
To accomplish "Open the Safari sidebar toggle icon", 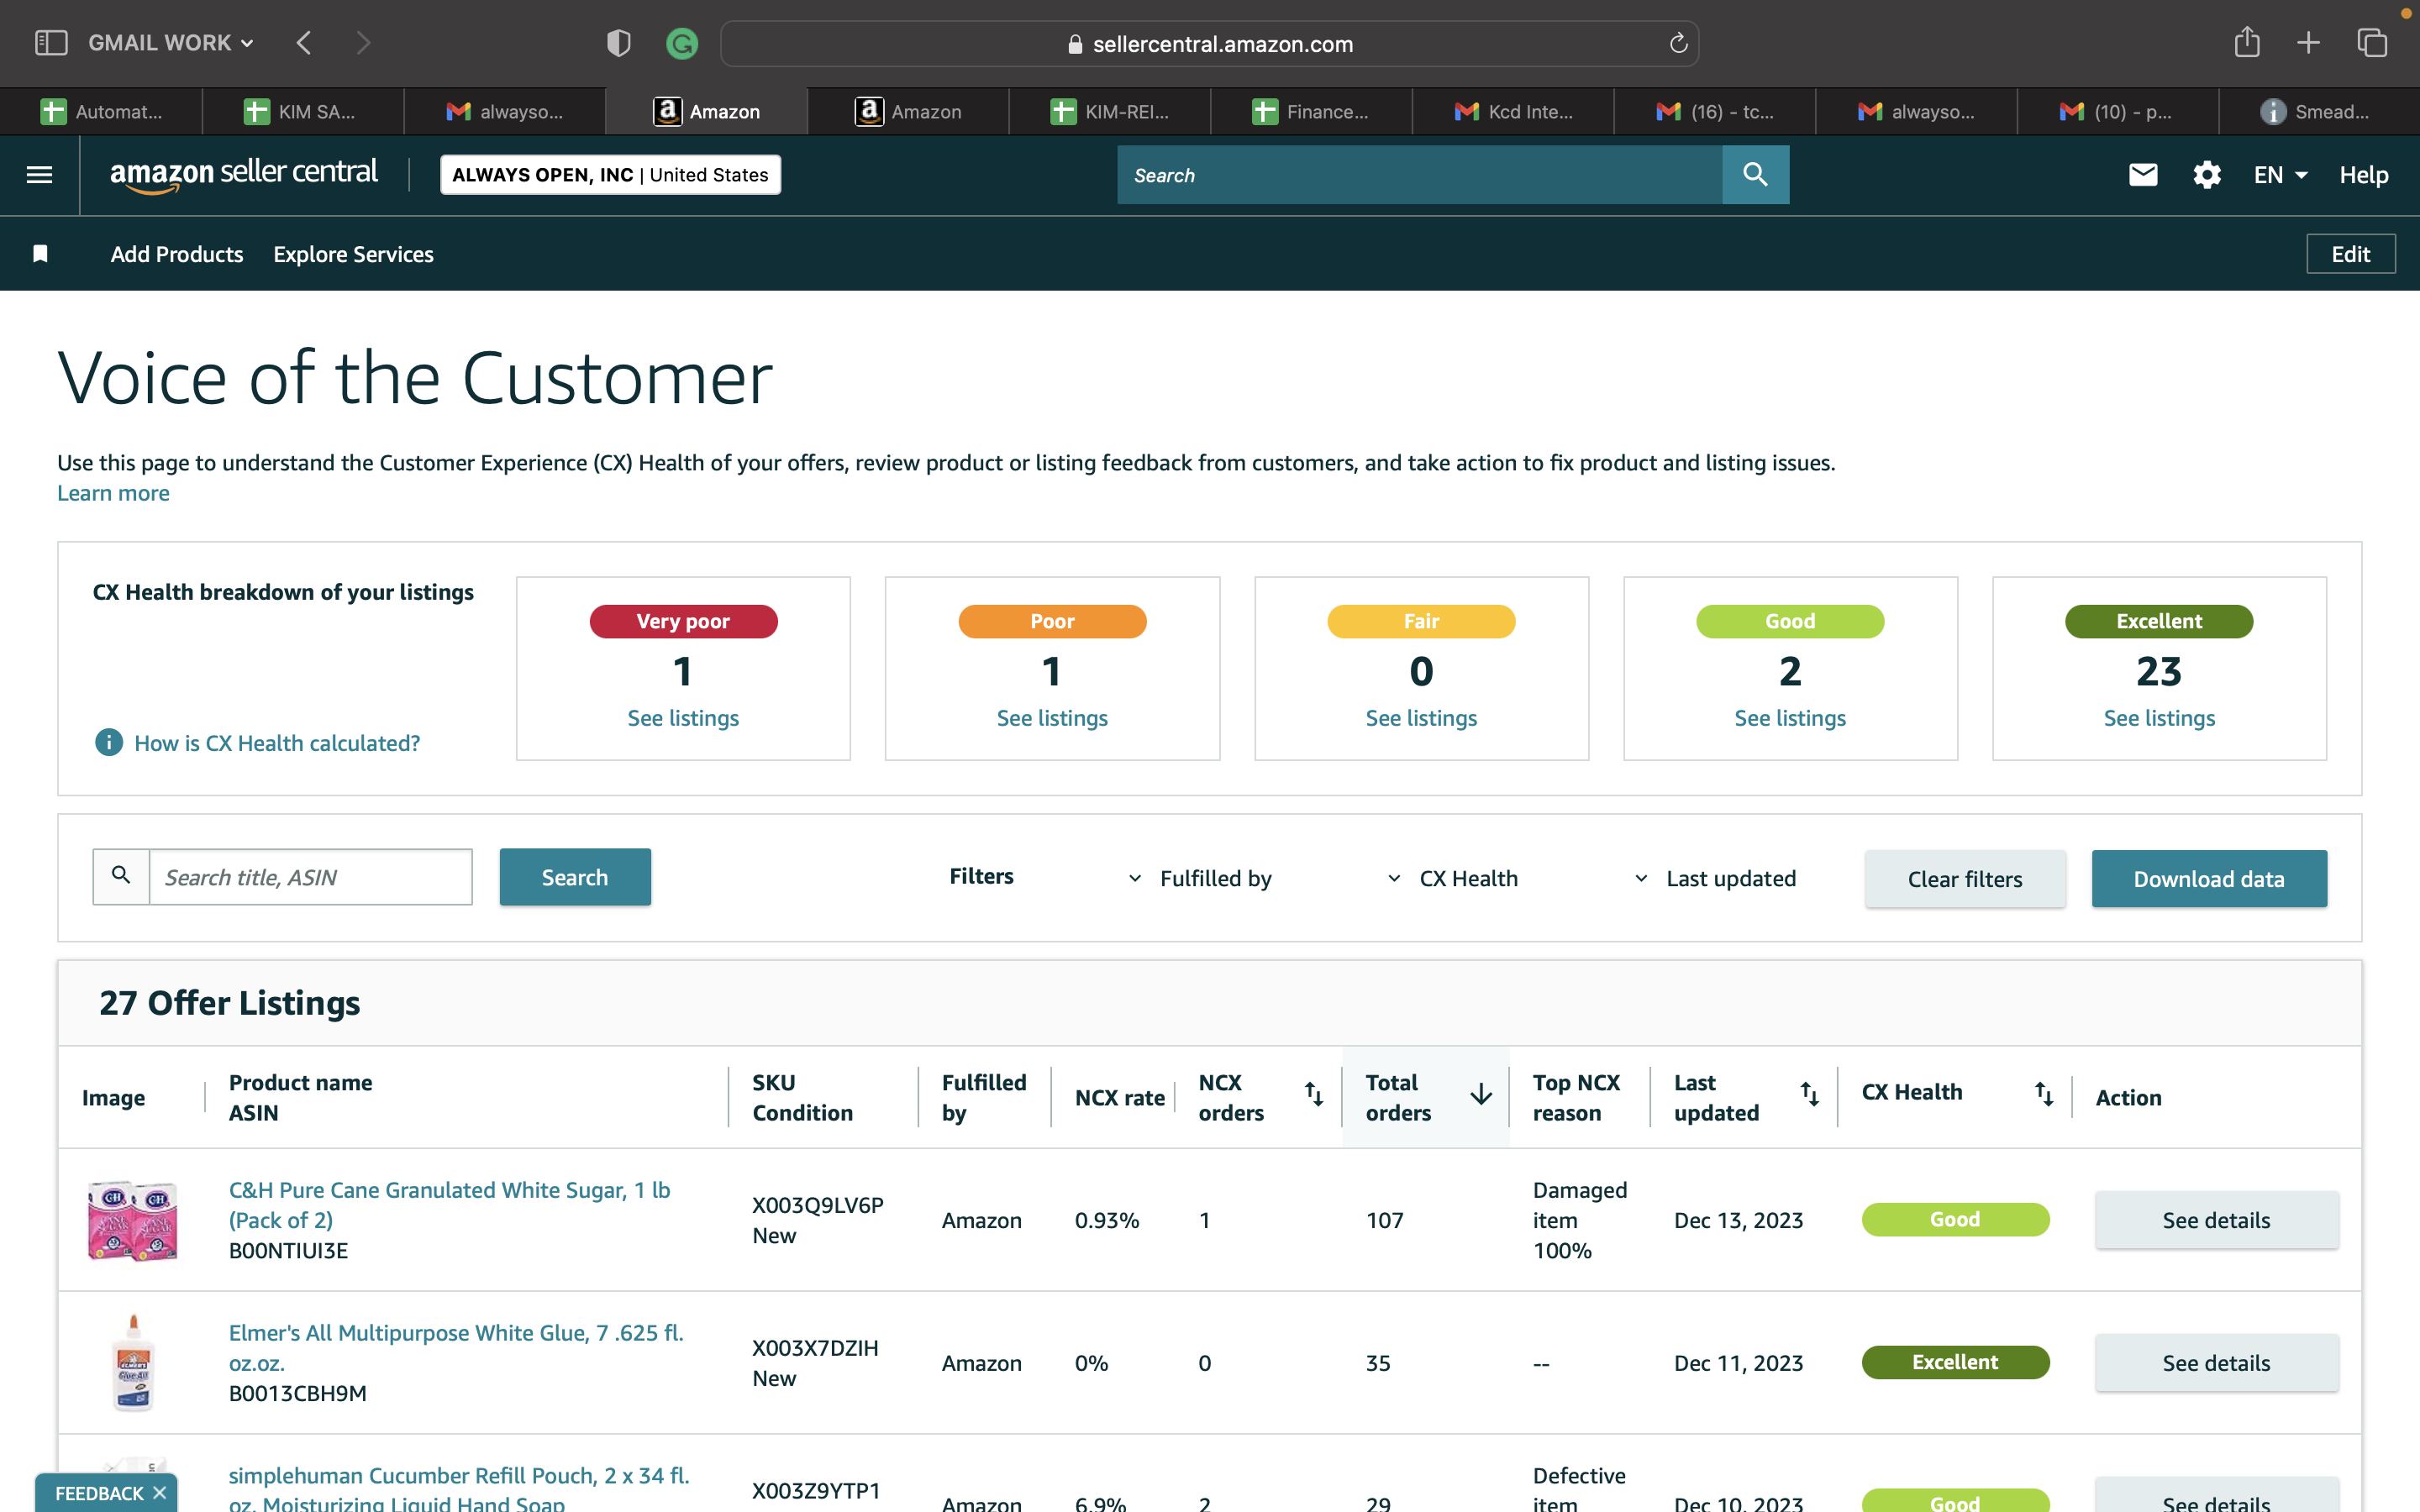I will coord(51,43).
